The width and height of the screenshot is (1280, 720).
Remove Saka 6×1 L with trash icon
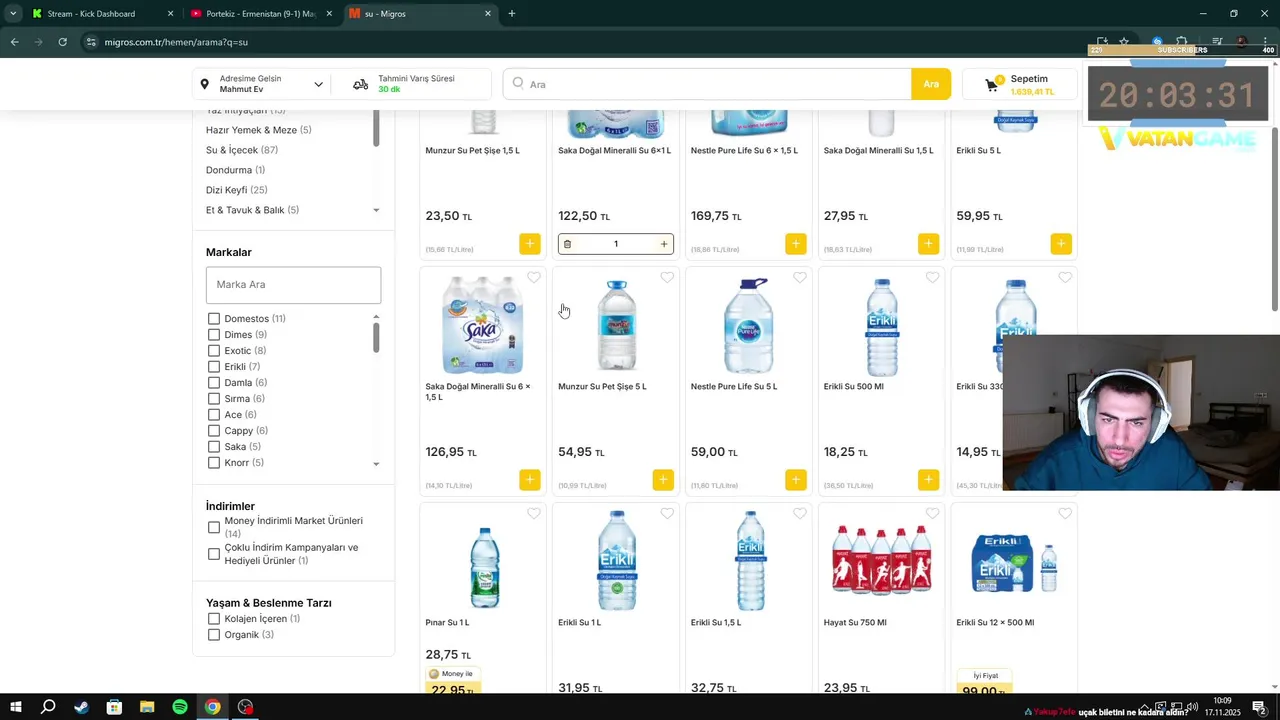tap(568, 244)
